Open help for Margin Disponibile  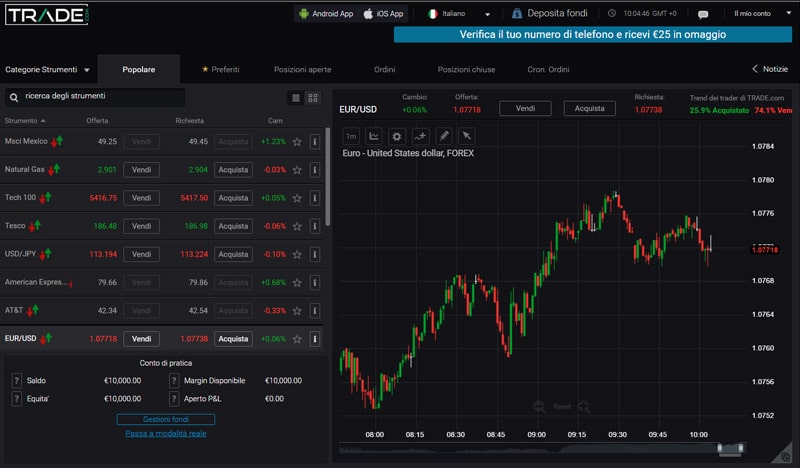(x=174, y=381)
